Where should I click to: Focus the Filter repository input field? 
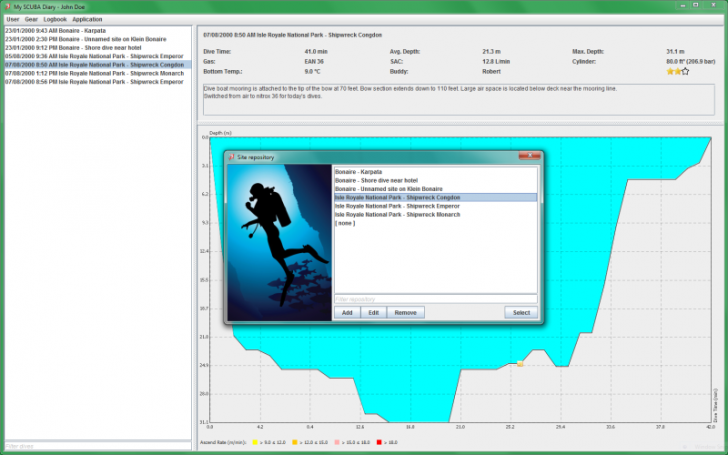tap(436, 299)
